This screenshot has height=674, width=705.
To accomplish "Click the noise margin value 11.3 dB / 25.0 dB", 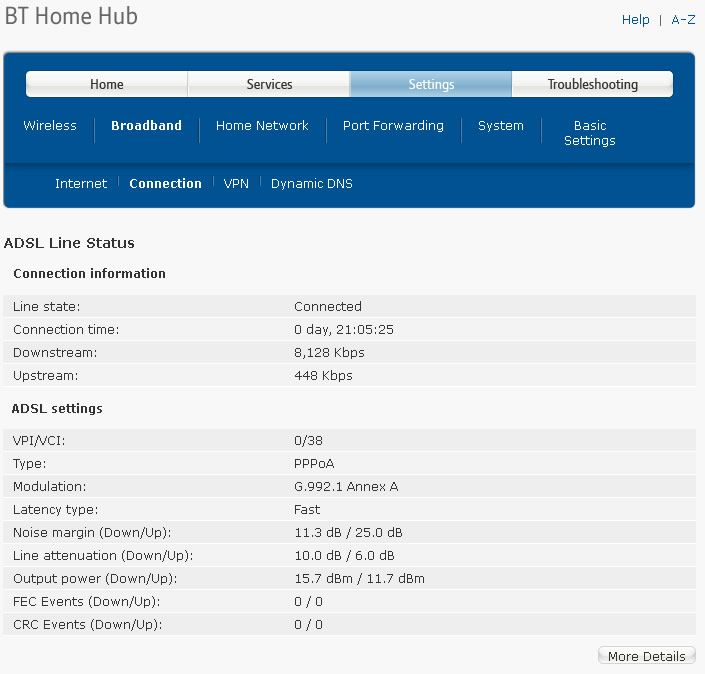I will click(348, 532).
